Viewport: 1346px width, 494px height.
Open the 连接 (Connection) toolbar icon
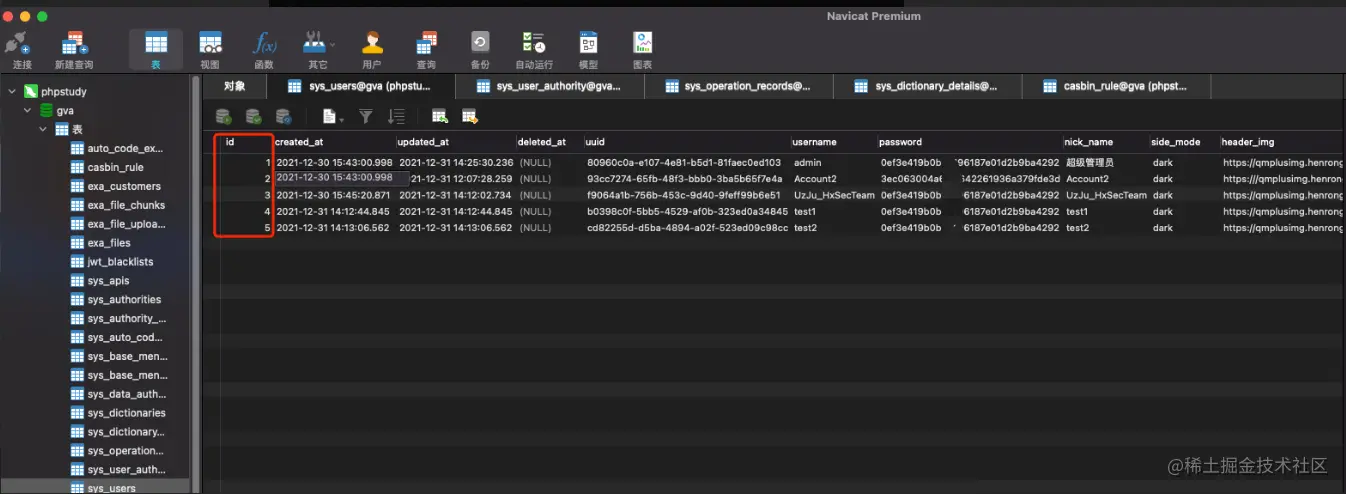[x=20, y=44]
